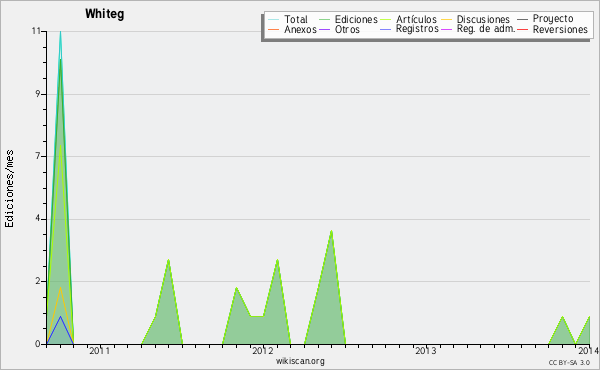Click the x-axis label 2013
The height and width of the screenshot is (370, 600).
426,351
